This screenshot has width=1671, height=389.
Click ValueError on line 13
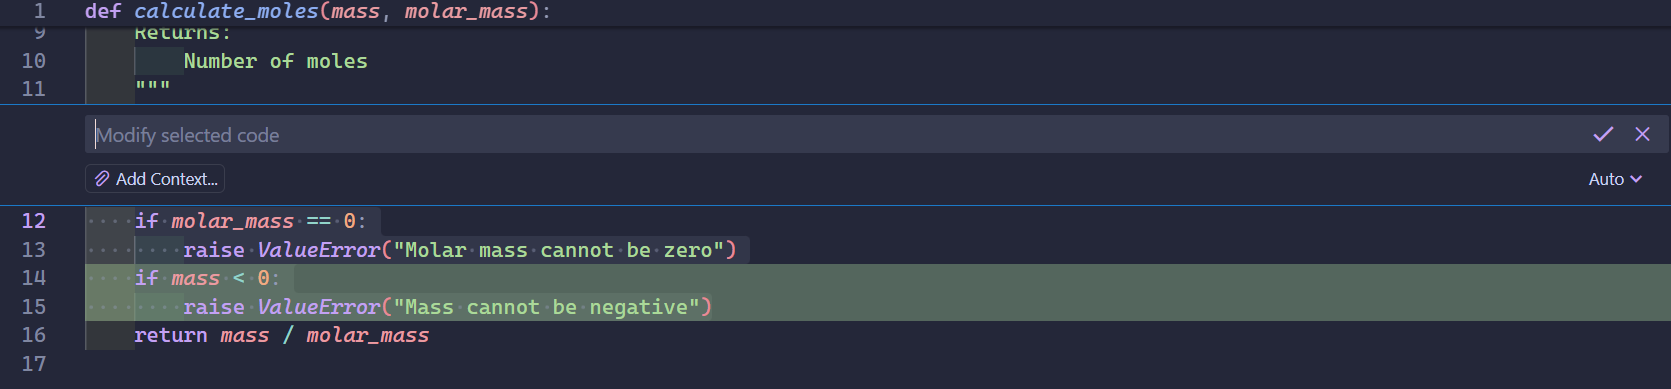(x=319, y=250)
